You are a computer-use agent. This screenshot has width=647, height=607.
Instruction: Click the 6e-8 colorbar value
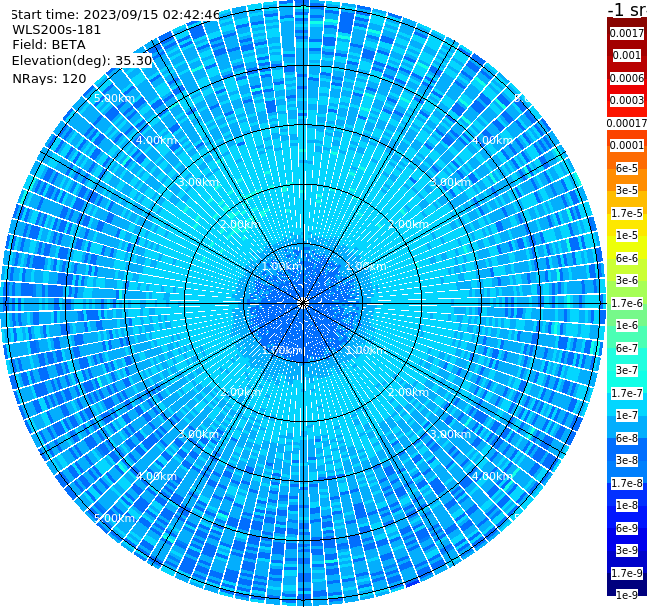[x=627, y=438]
